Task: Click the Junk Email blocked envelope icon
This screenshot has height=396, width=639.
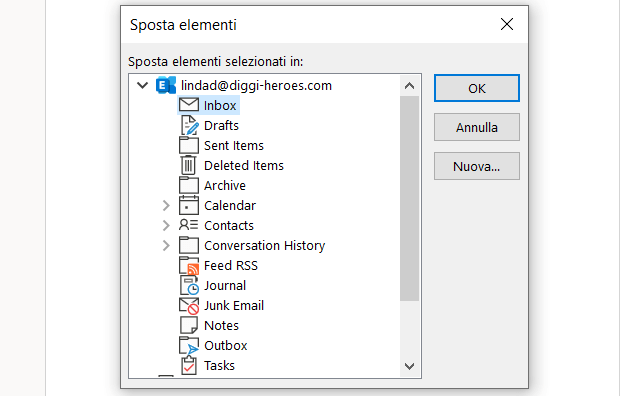Action: (x=189, y=306)
